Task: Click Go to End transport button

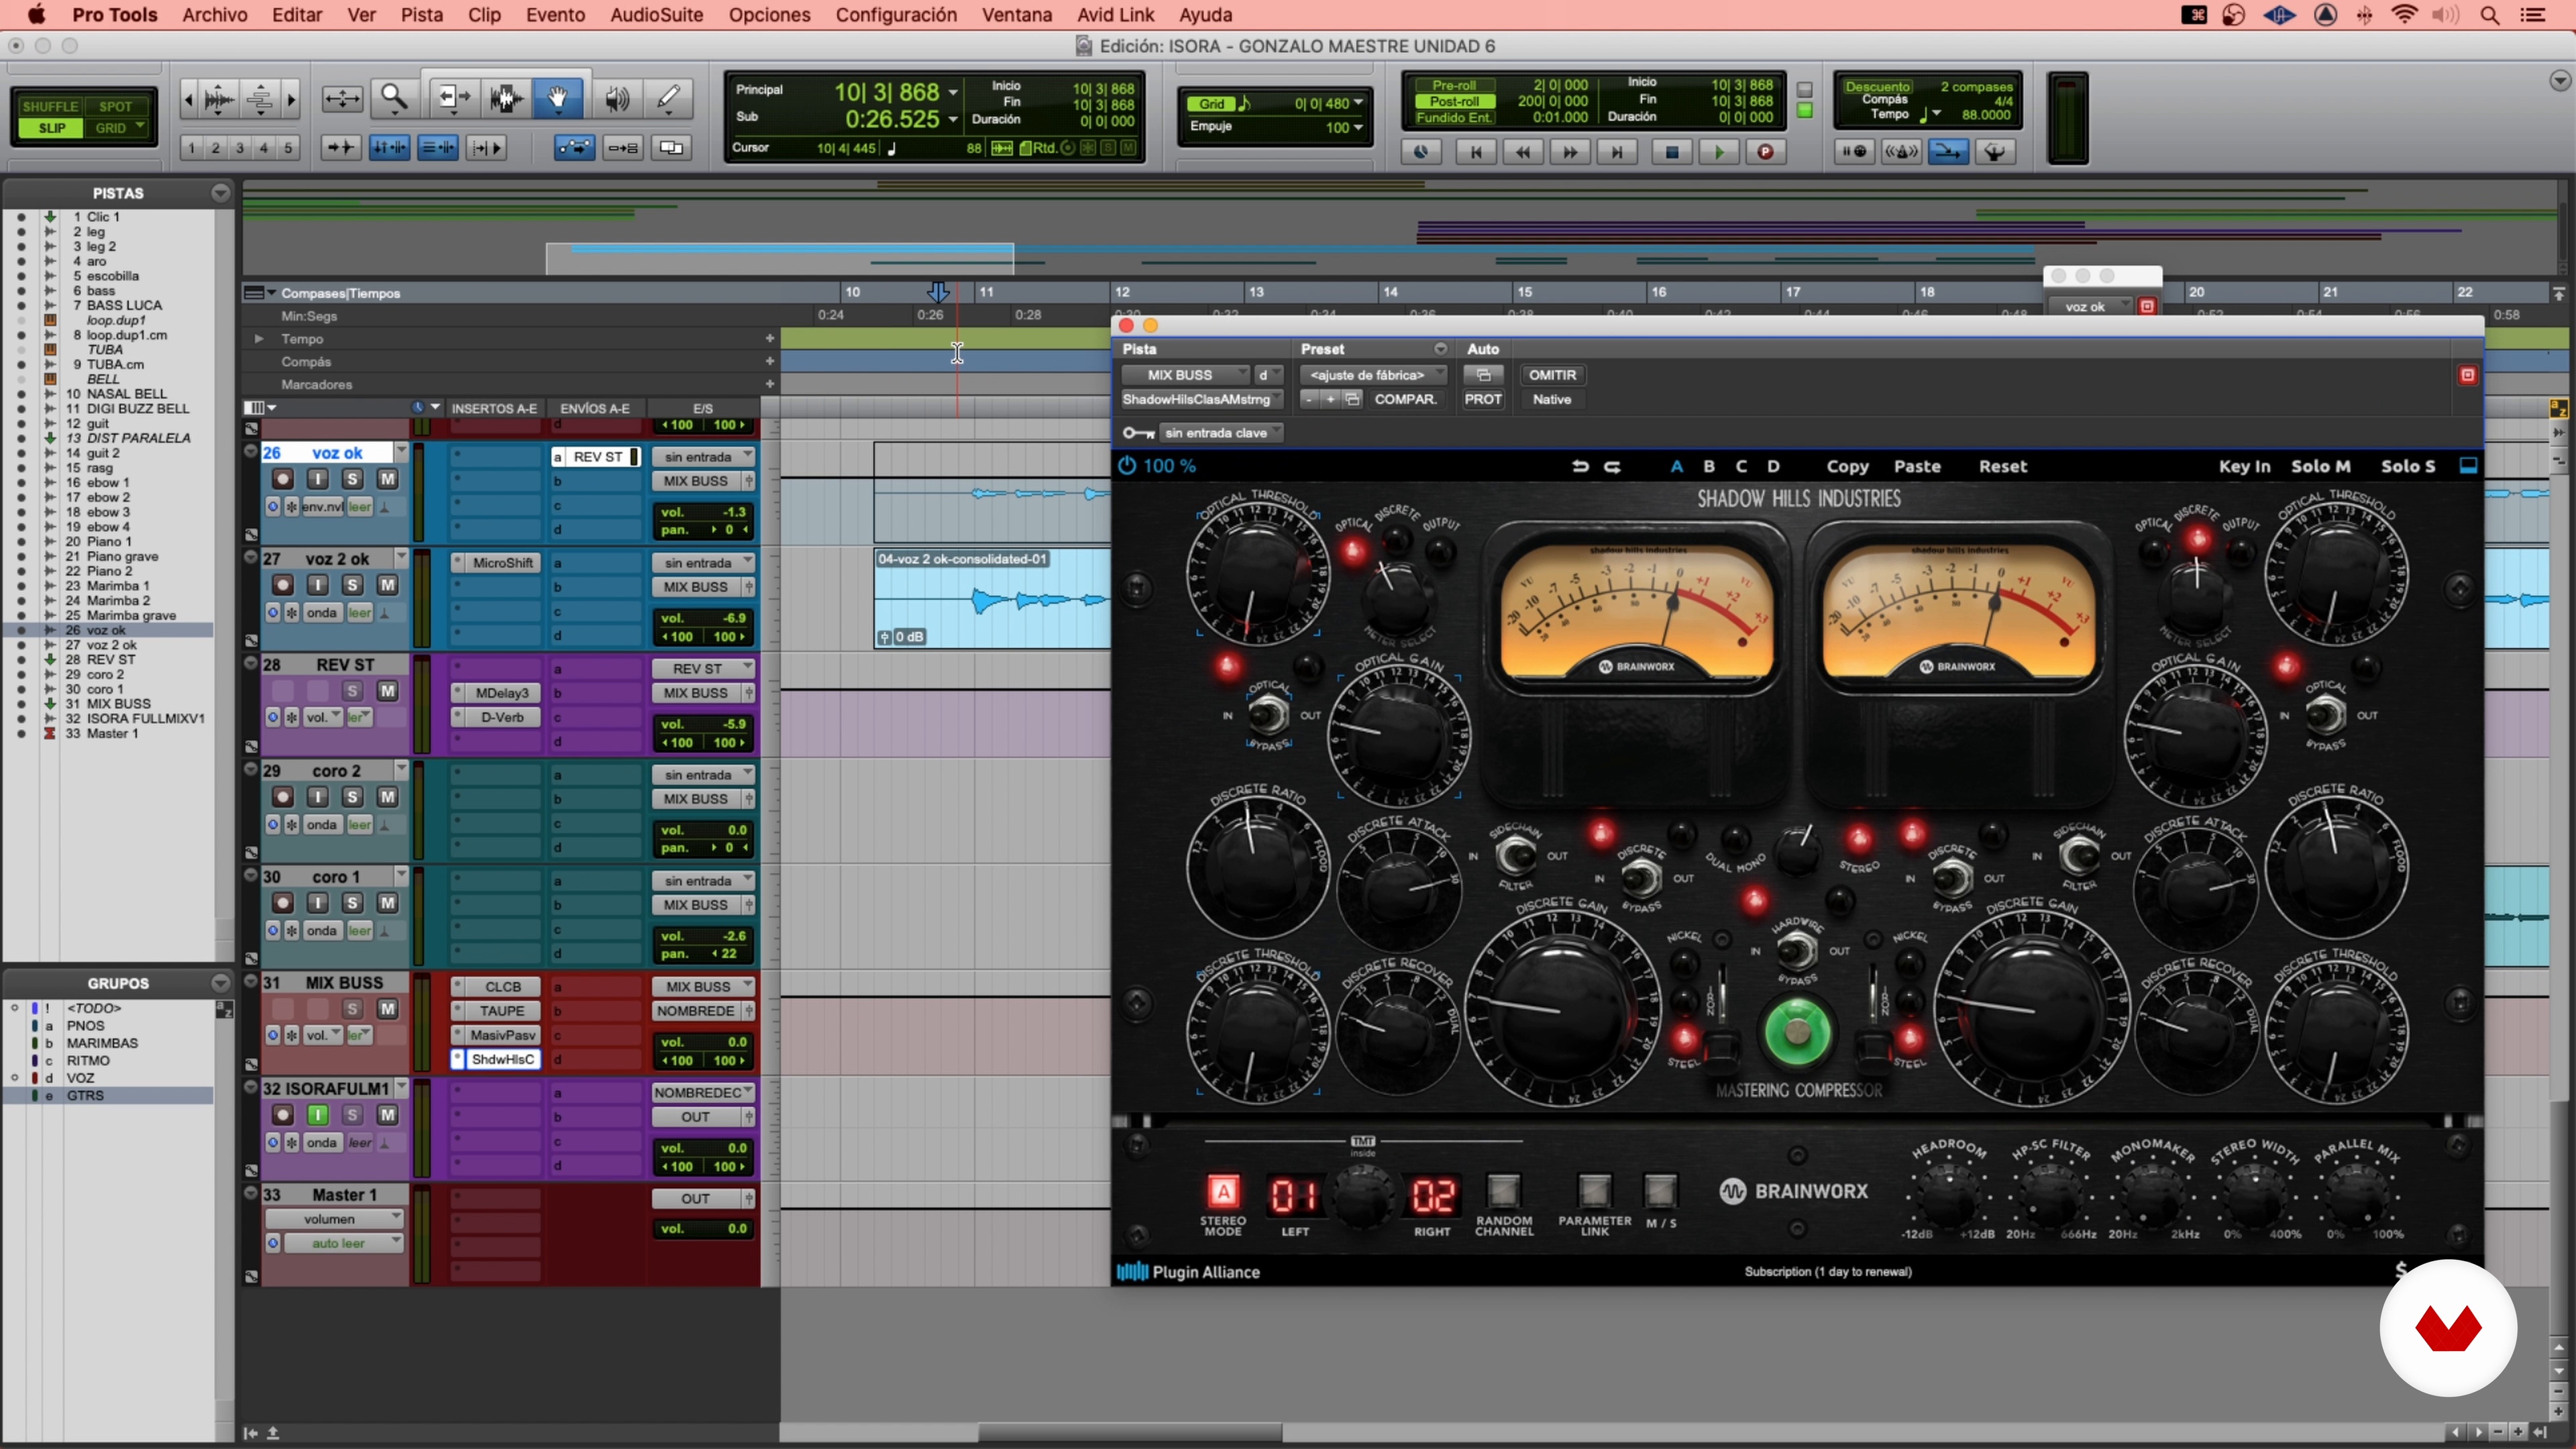Action: point(1617,152)
